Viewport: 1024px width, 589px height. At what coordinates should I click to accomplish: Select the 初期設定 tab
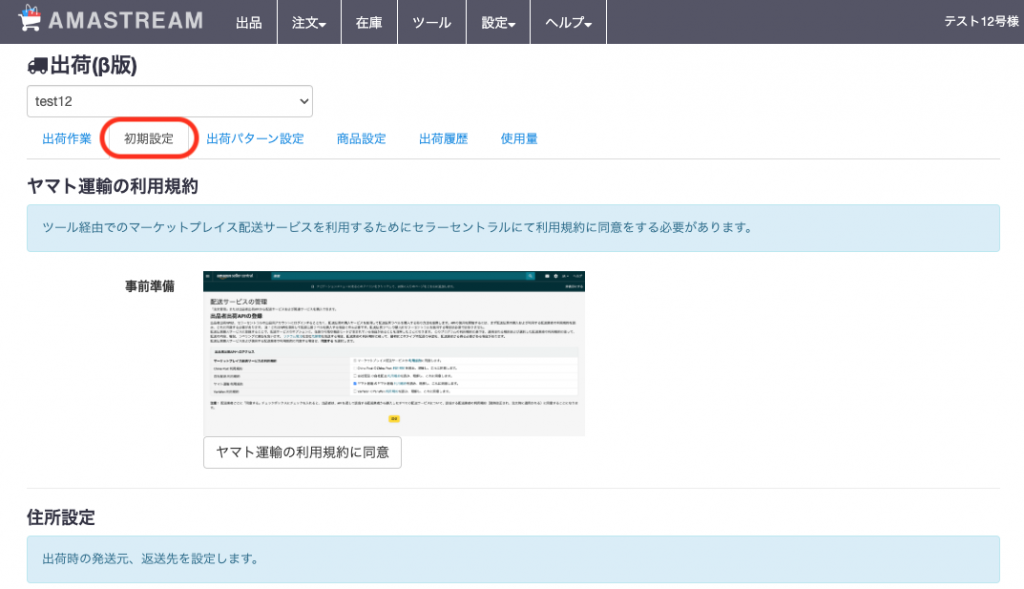(x=149, y=139)
